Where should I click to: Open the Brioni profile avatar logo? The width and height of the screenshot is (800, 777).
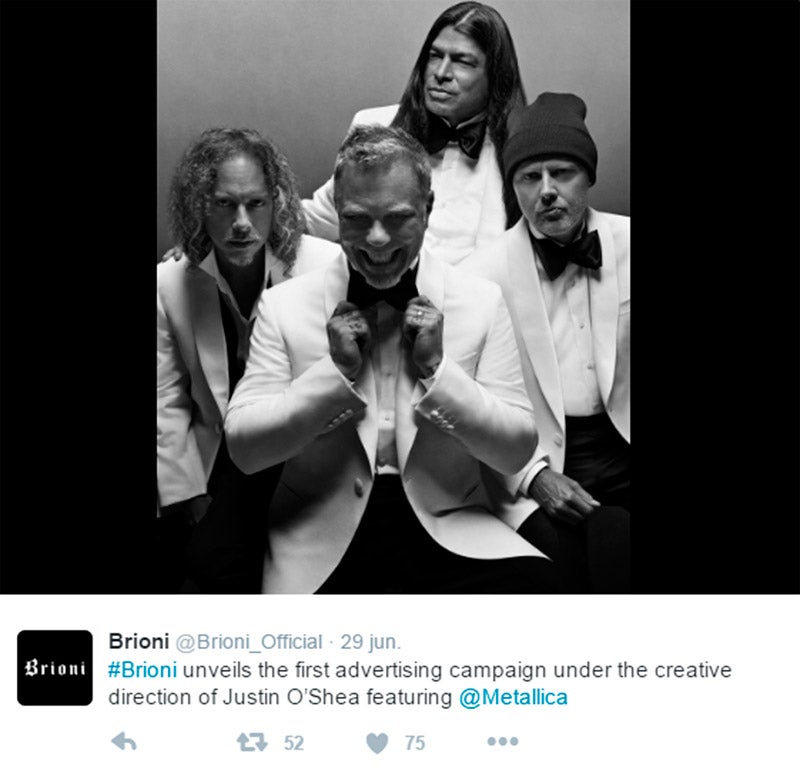point(55,668)
